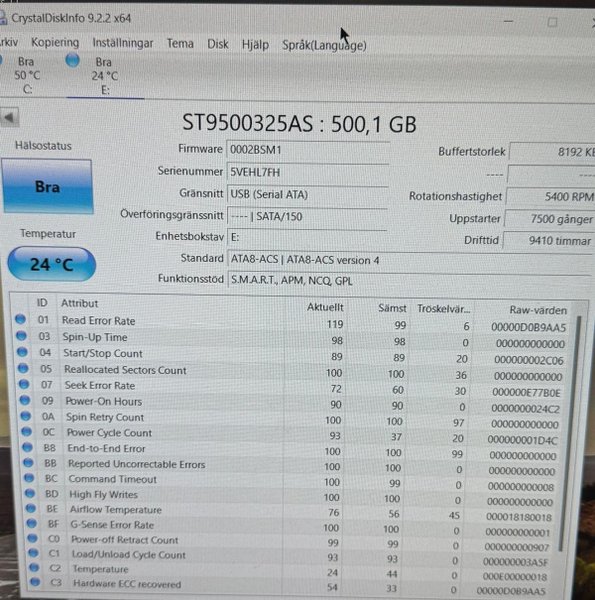Click the Hardware ECC recovered status circle
595x600 pixels.
click(x=35, y=582)
